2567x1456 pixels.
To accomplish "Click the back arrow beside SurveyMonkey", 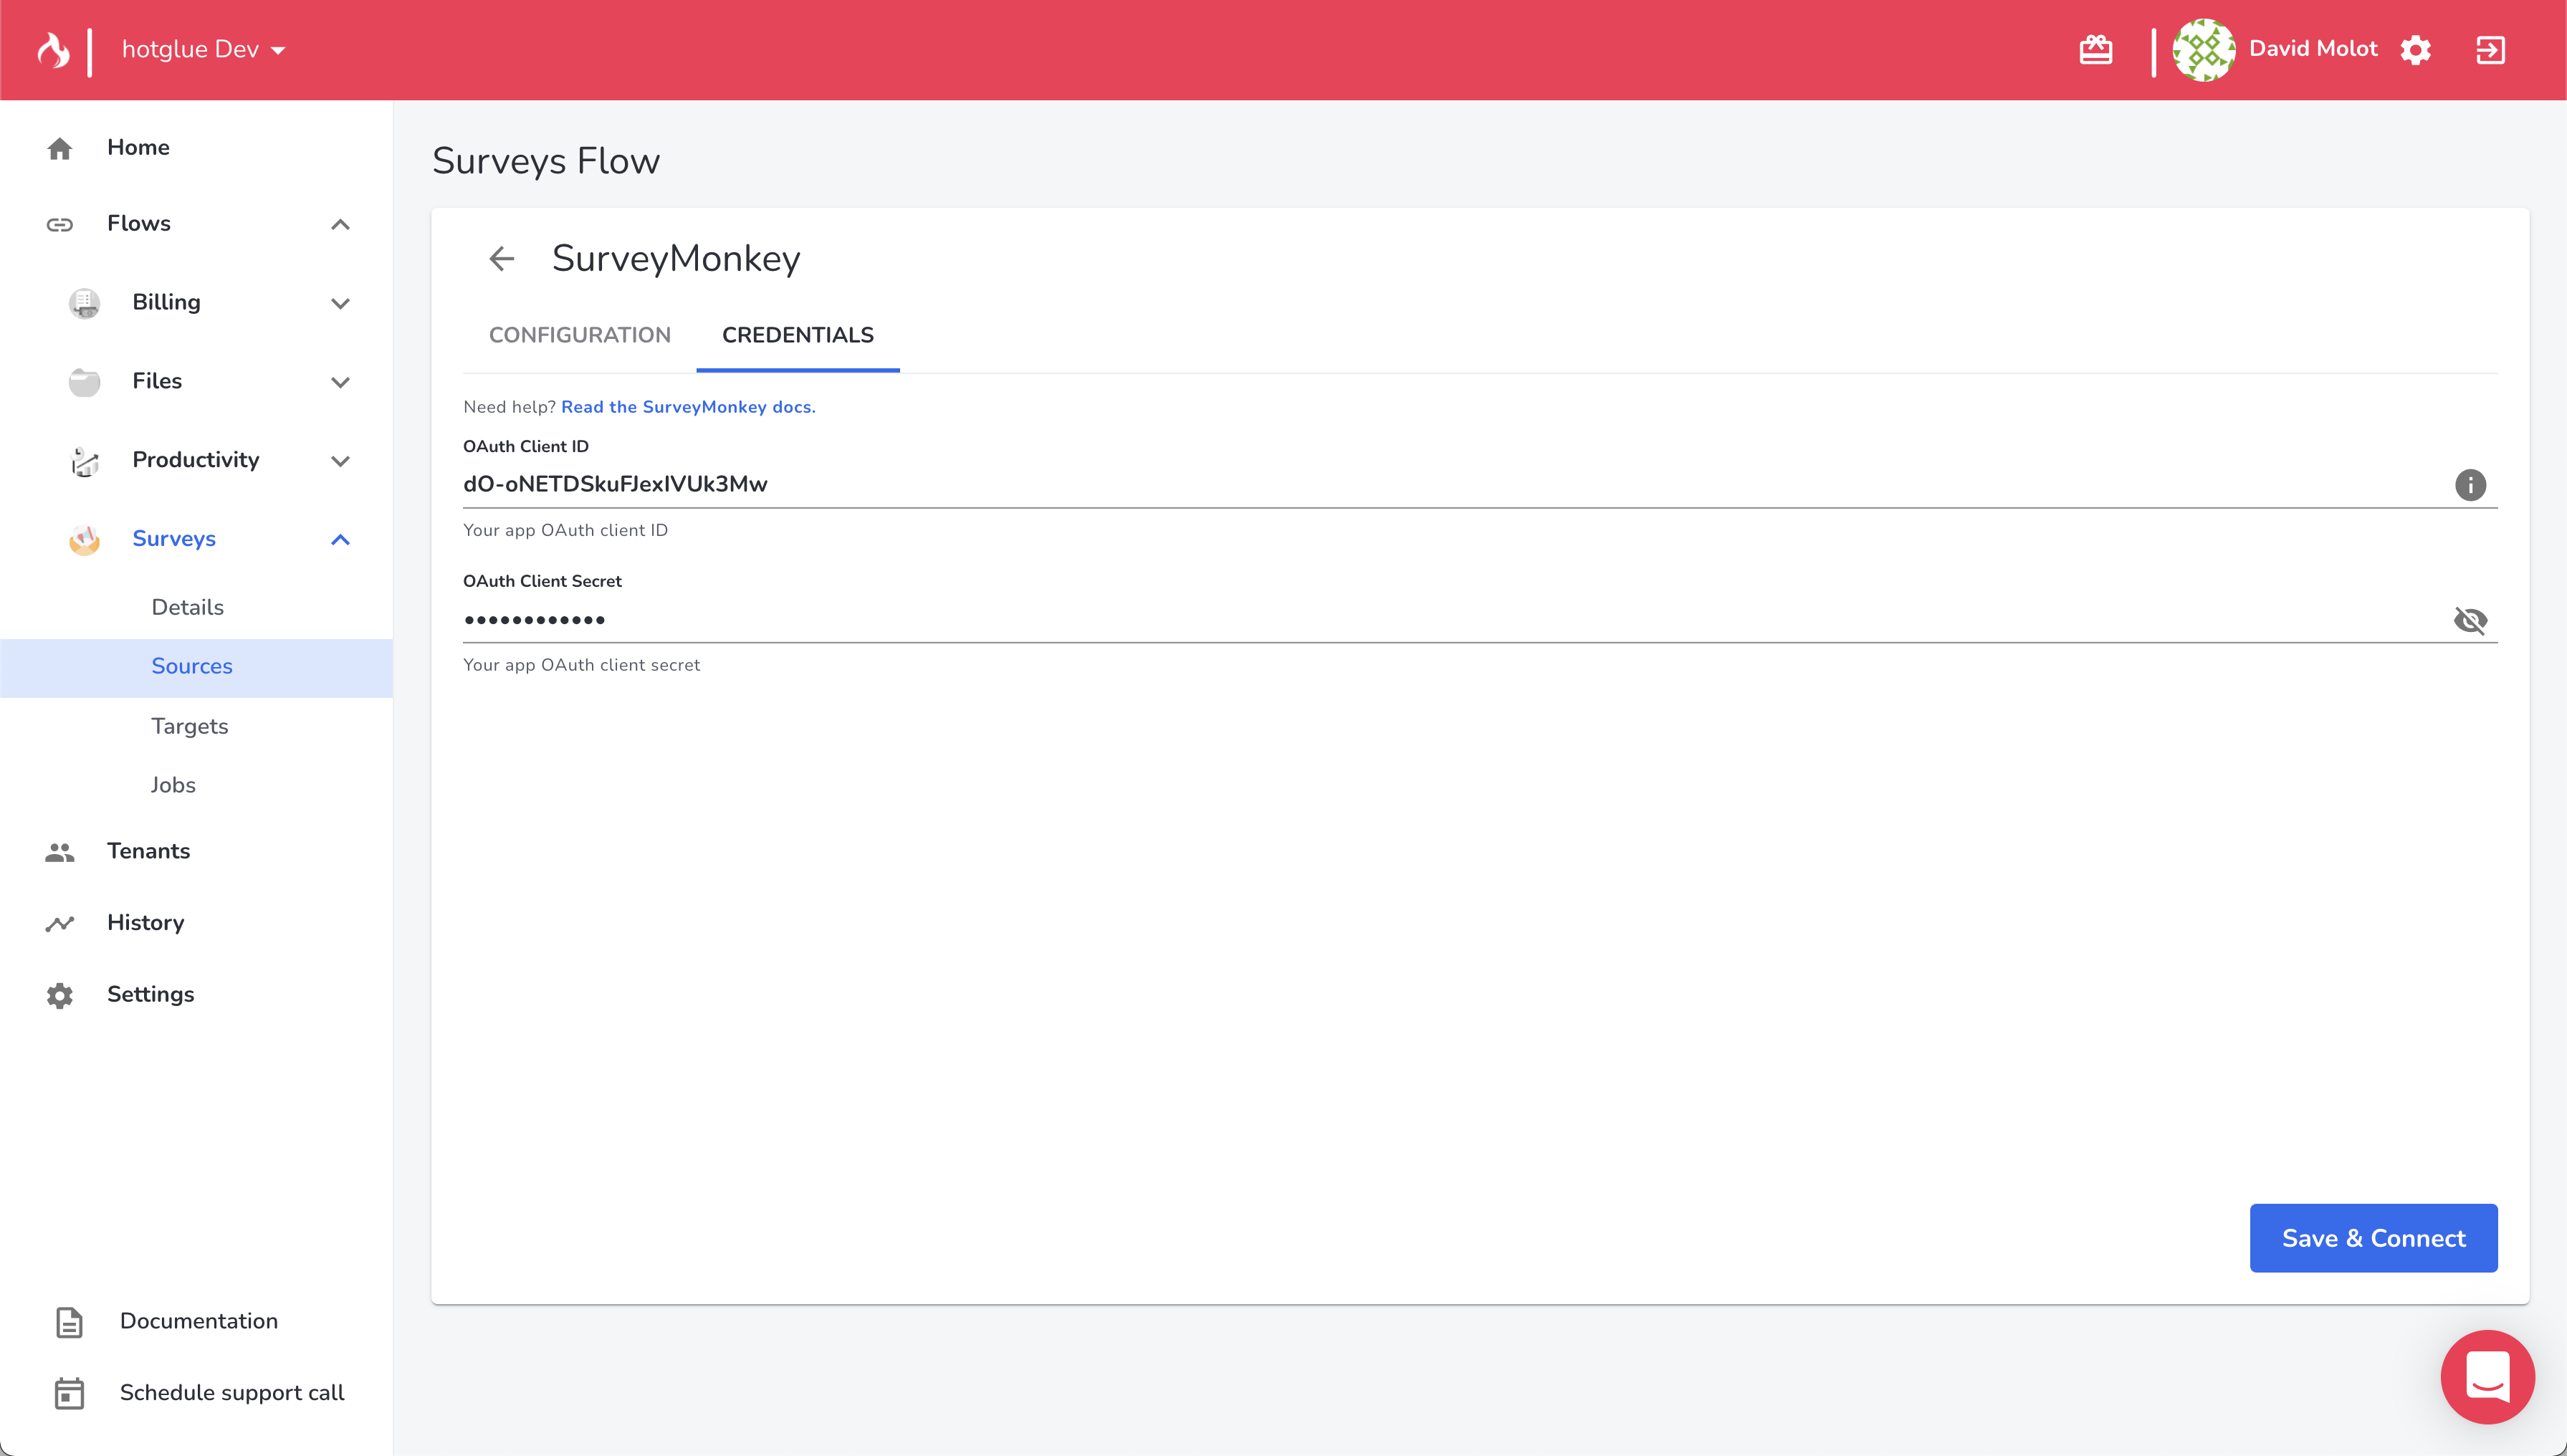I will click(501, 259).
